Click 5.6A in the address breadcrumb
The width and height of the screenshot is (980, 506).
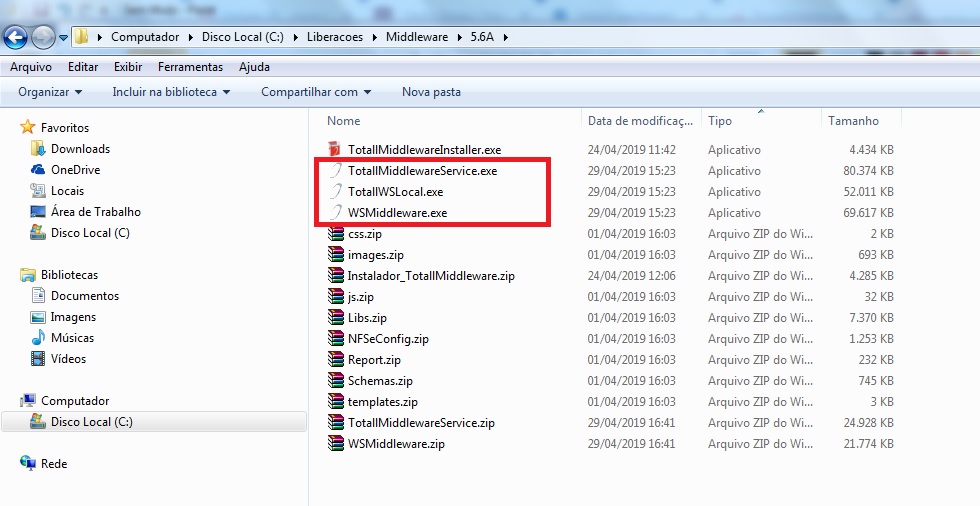point(482,37)
